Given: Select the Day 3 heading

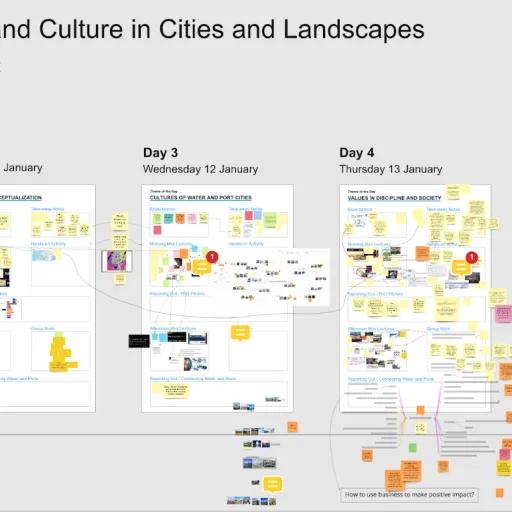Looking at the screenshot, I should coord(160,153).
